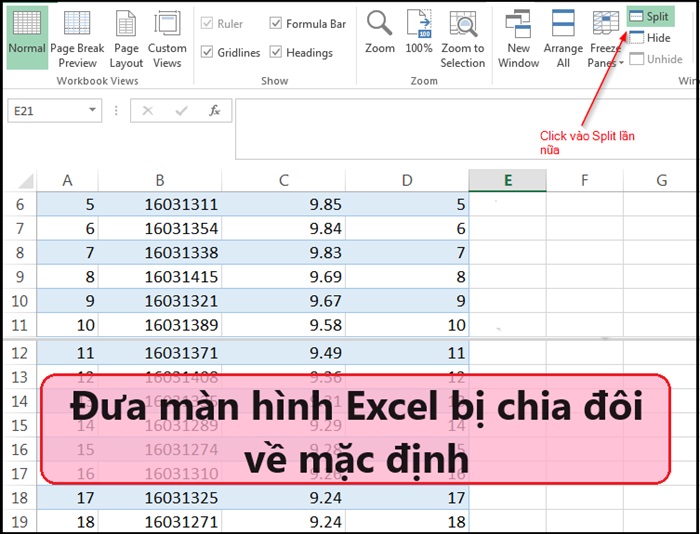The width and height of the screenshot is (700, 534).
Task: Select column B header
Action: pyautogui.click(x=160, y=181)
